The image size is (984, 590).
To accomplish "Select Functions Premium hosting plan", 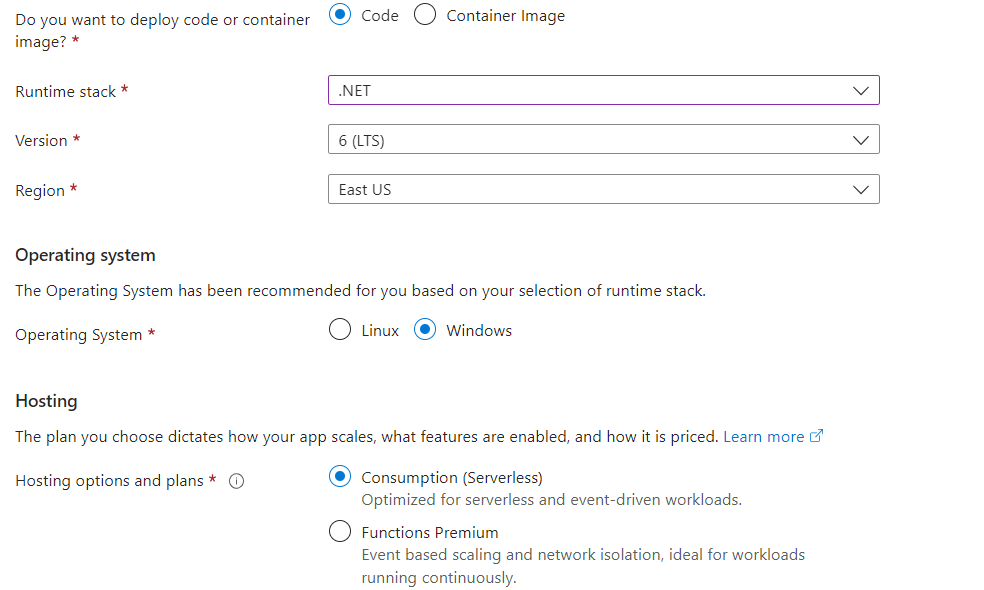I will [340, 532].
